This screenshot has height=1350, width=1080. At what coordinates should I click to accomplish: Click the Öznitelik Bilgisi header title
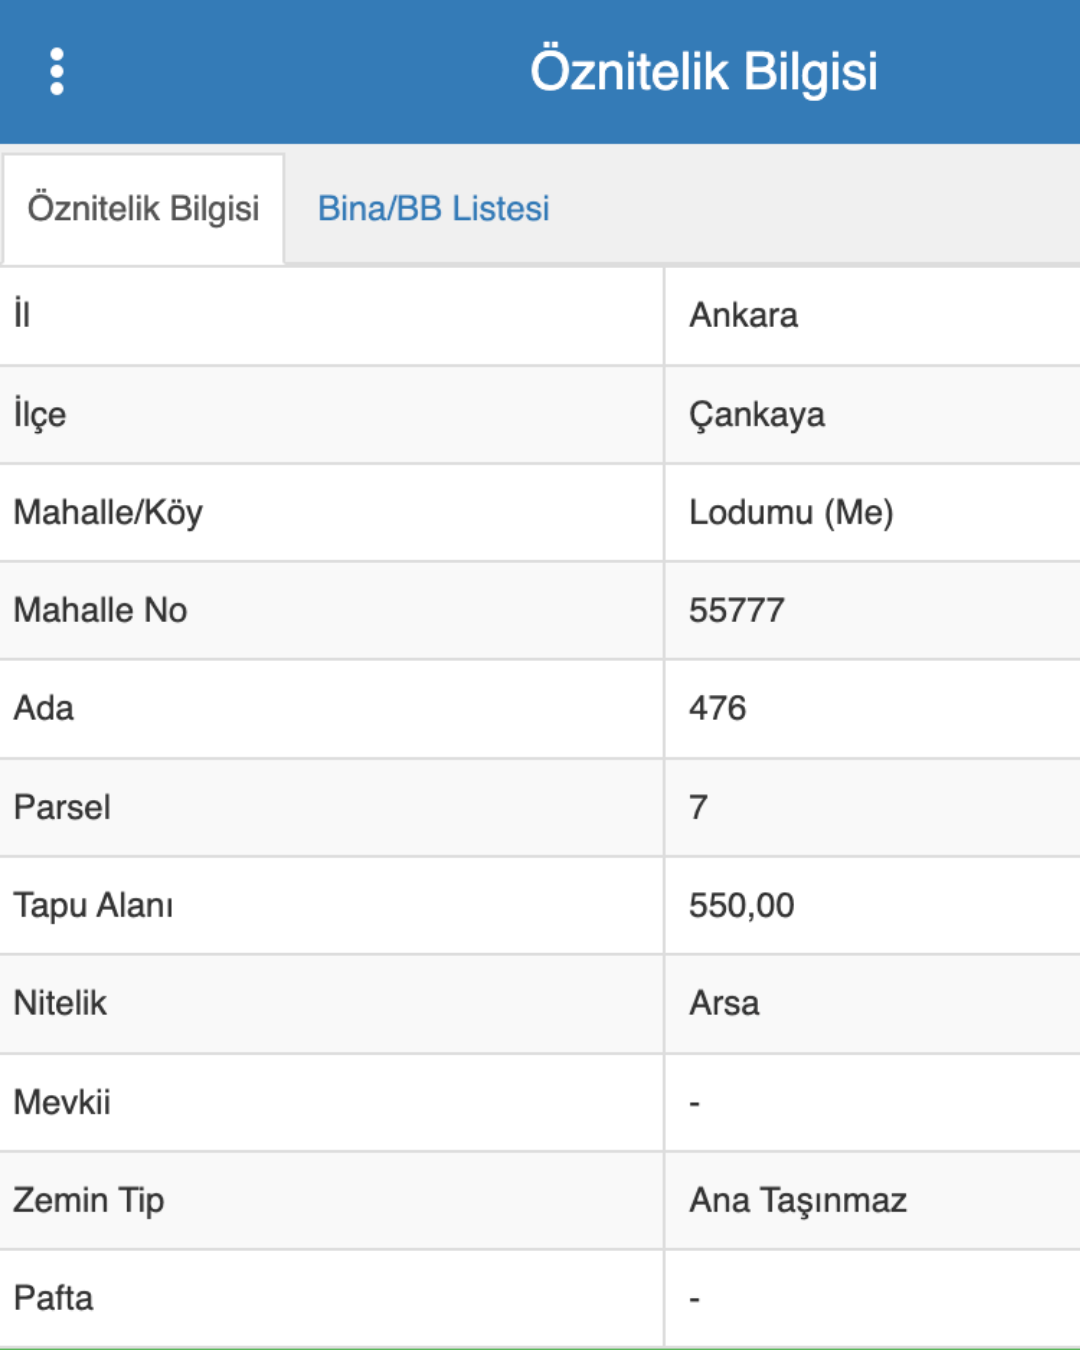point(703,71)
